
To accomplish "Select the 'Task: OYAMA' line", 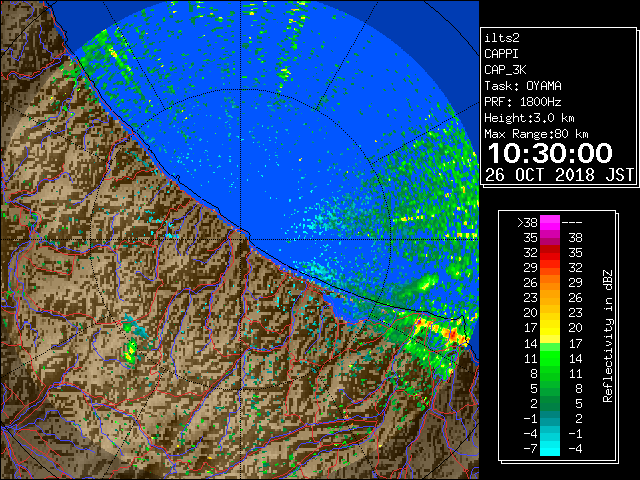I will 523,86.
